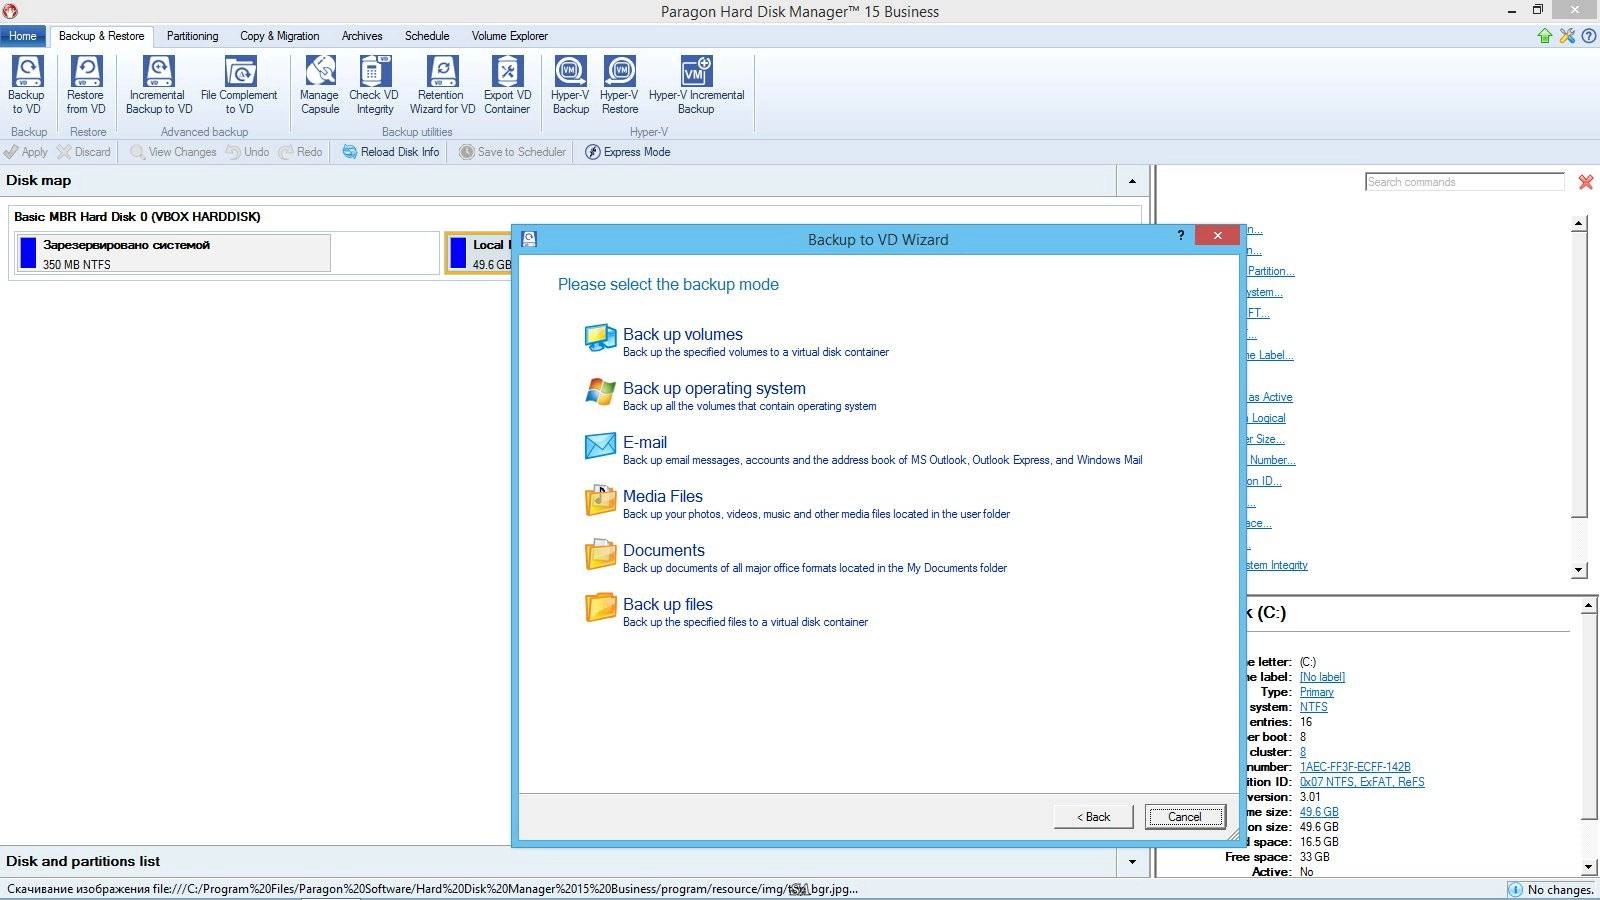Clear the command search with red X
The image size is (1600, 900).
point(1586,182)
